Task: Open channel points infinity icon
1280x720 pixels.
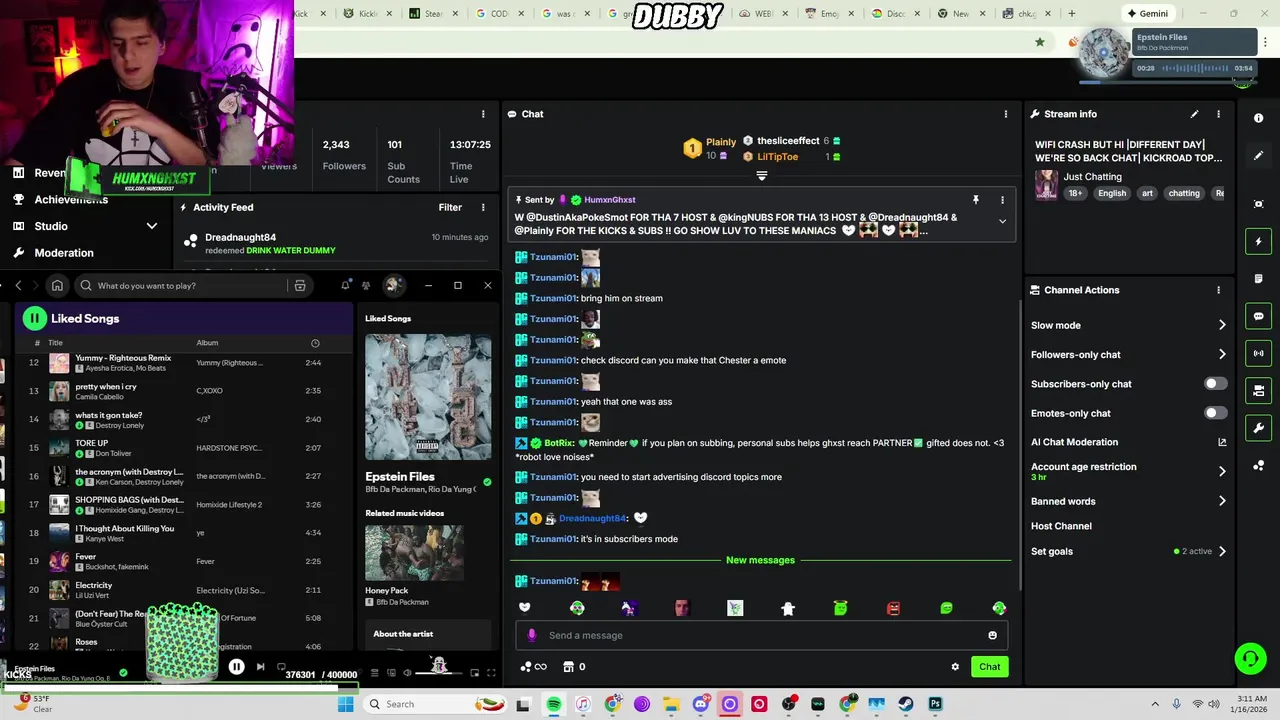Action: pos(534,667)
